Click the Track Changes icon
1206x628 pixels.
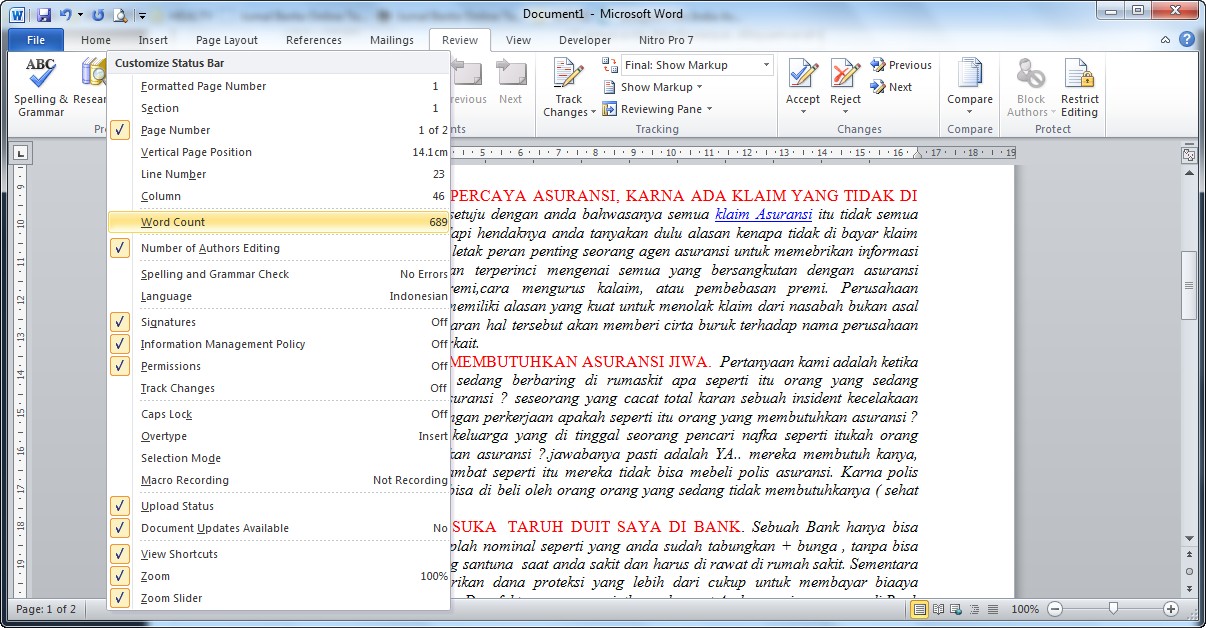pos(568,76)
